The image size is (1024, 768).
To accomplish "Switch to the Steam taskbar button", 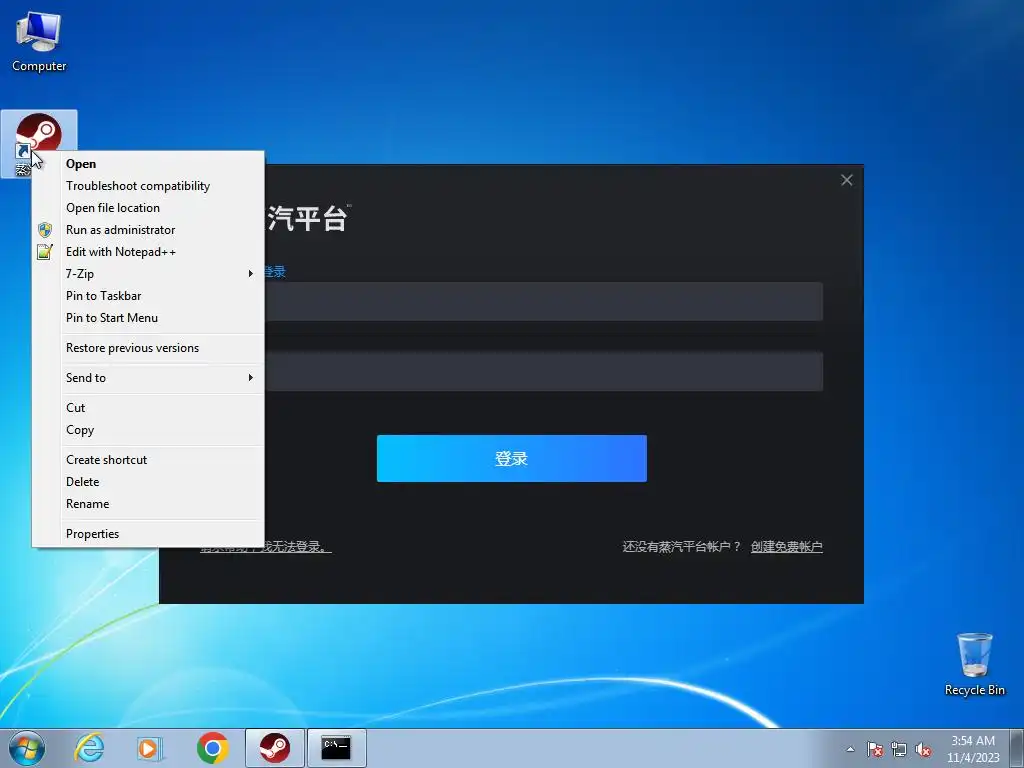I will [274, 748].
